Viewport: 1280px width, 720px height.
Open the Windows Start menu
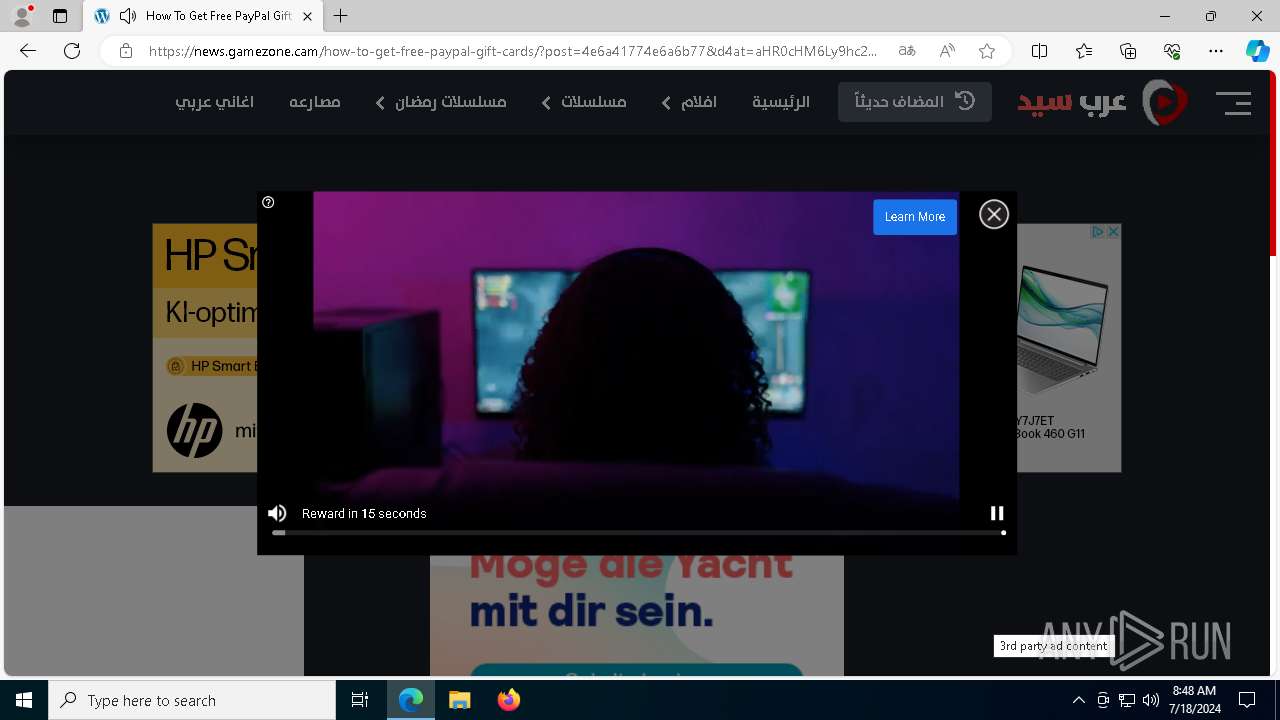point(24,700)
